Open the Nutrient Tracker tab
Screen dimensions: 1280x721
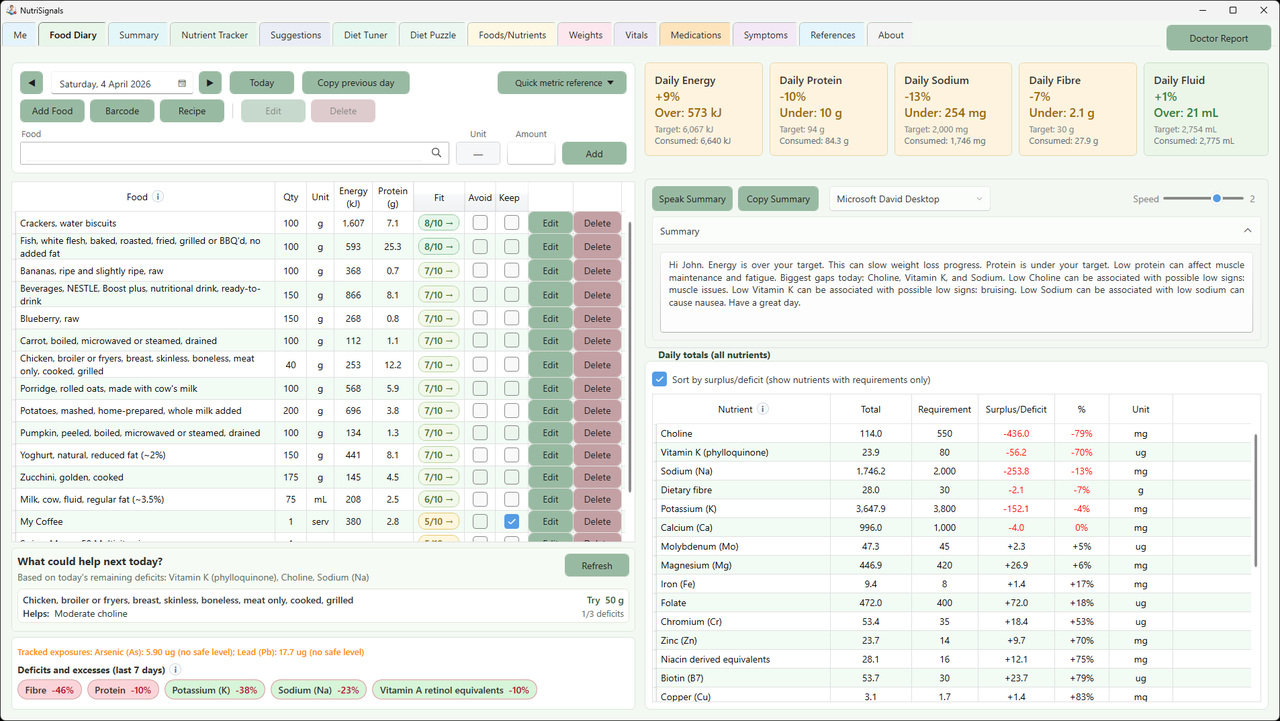213,33
